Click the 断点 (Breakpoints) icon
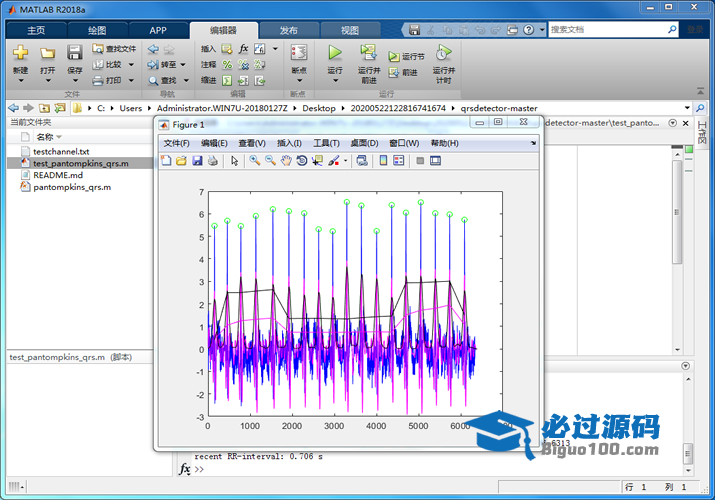This screenshot has width=715, height=500. point(299,52)
